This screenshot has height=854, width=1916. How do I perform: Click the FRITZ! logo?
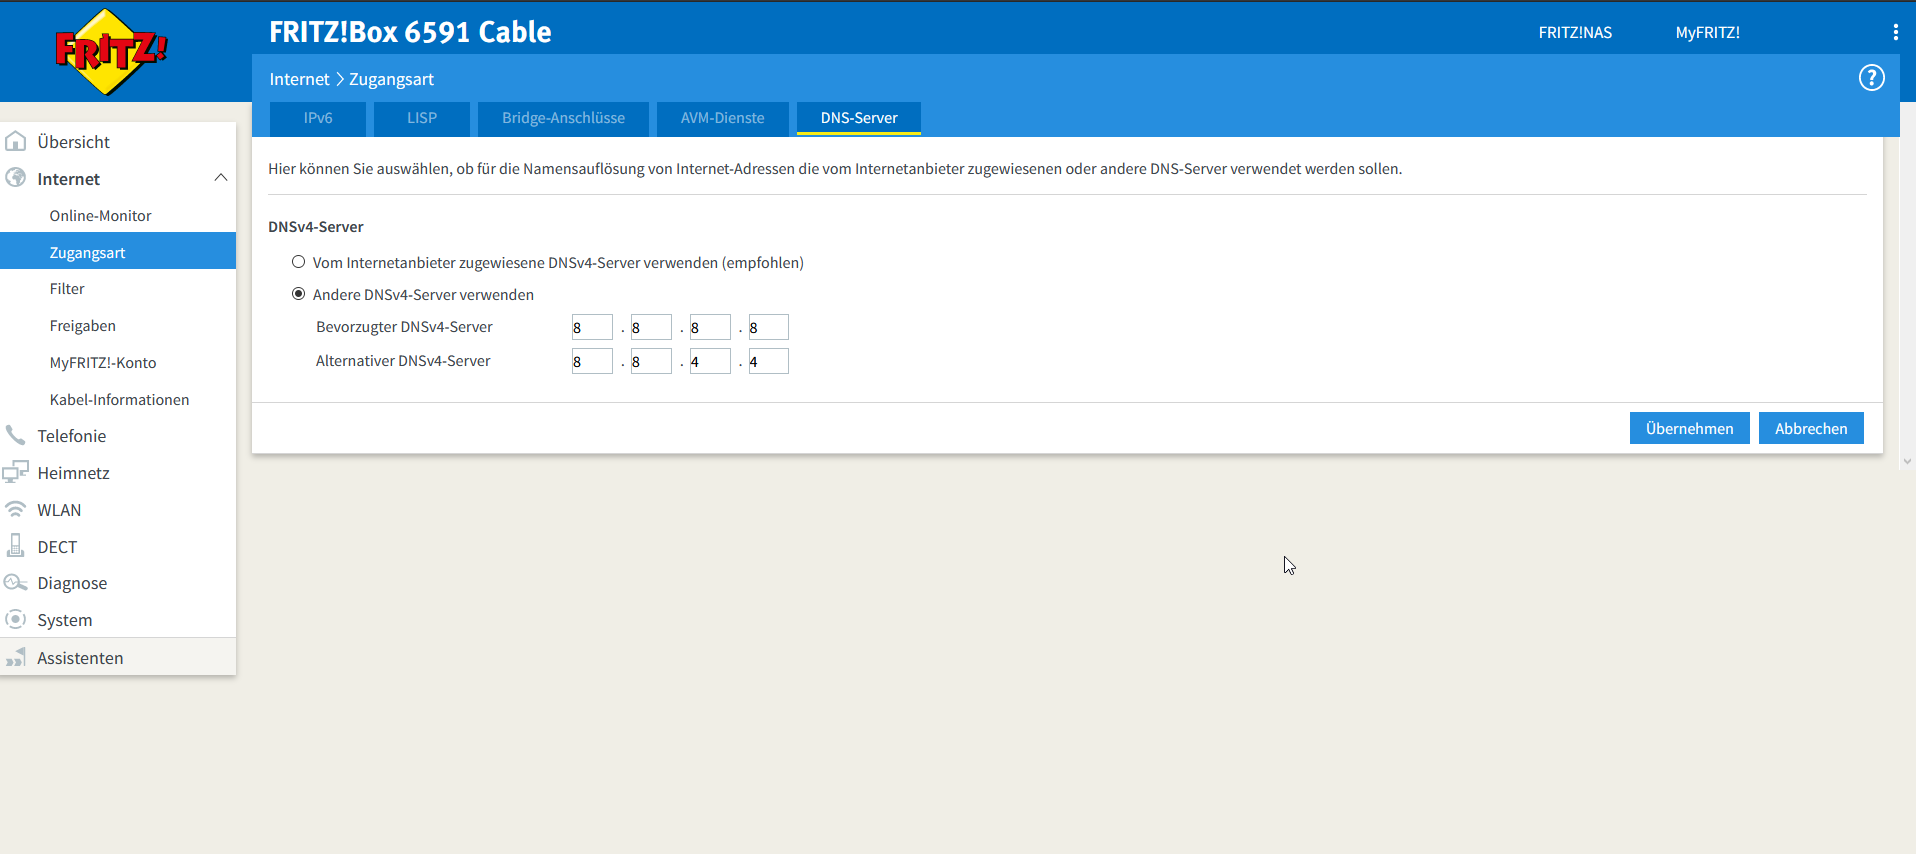tap(111, 52)
